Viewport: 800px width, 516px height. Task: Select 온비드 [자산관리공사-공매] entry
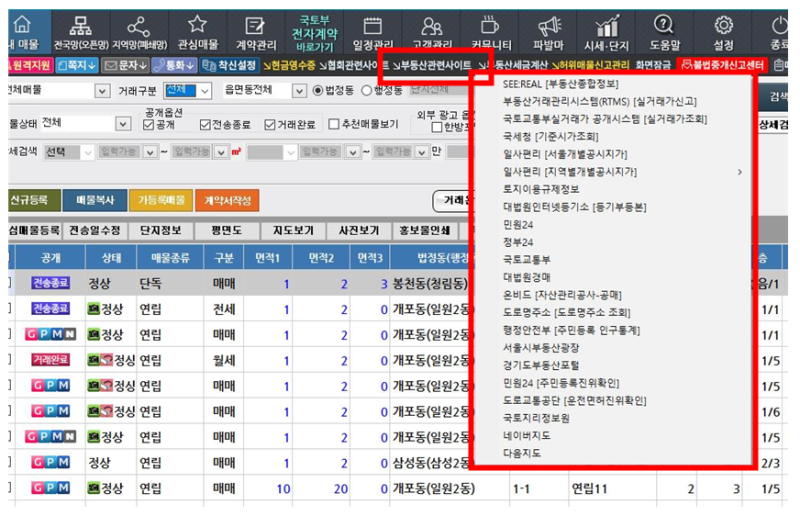(x=562, y=294)
